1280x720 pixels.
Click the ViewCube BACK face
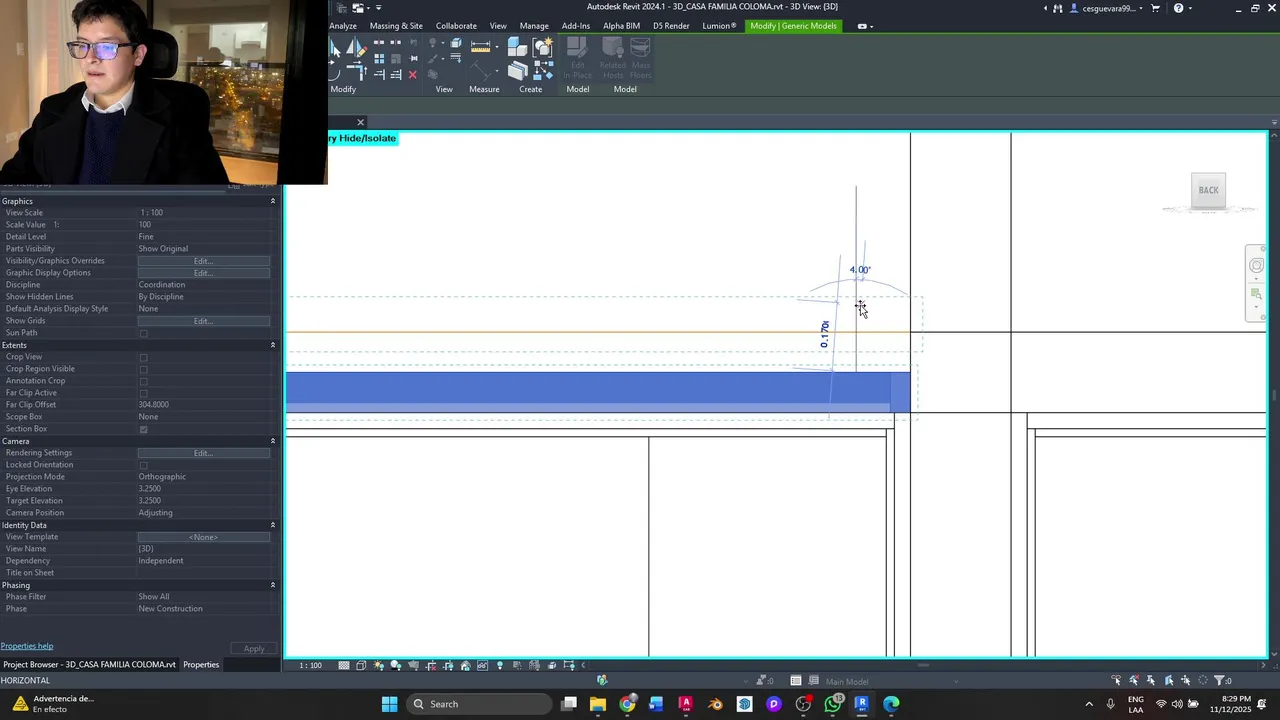point(1208,190)
